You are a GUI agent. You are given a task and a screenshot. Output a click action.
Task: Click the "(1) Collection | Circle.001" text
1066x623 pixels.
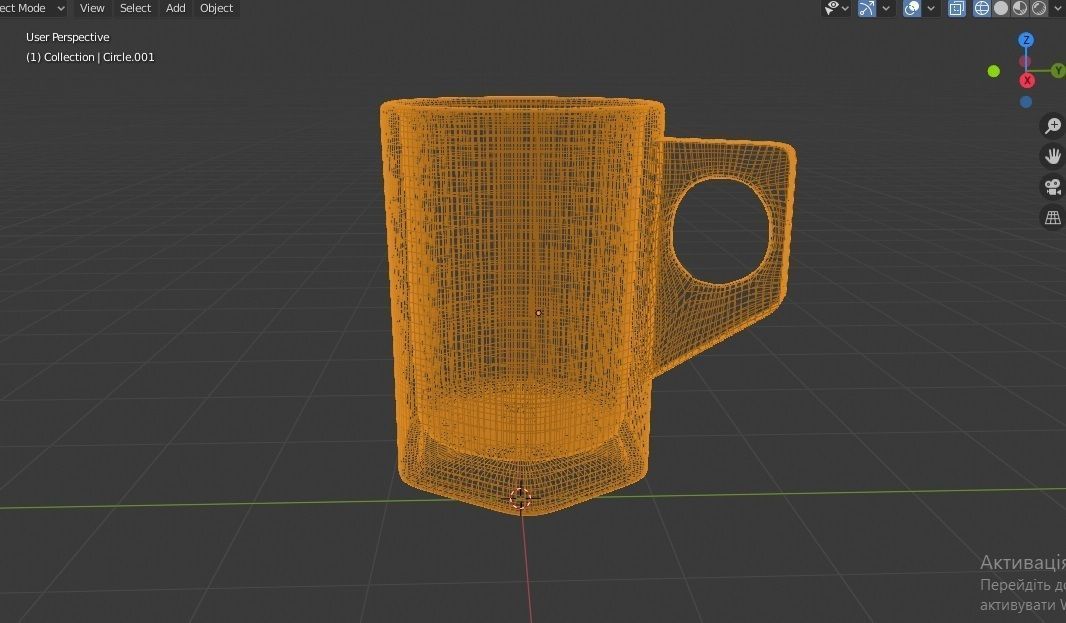coord(90,57)
